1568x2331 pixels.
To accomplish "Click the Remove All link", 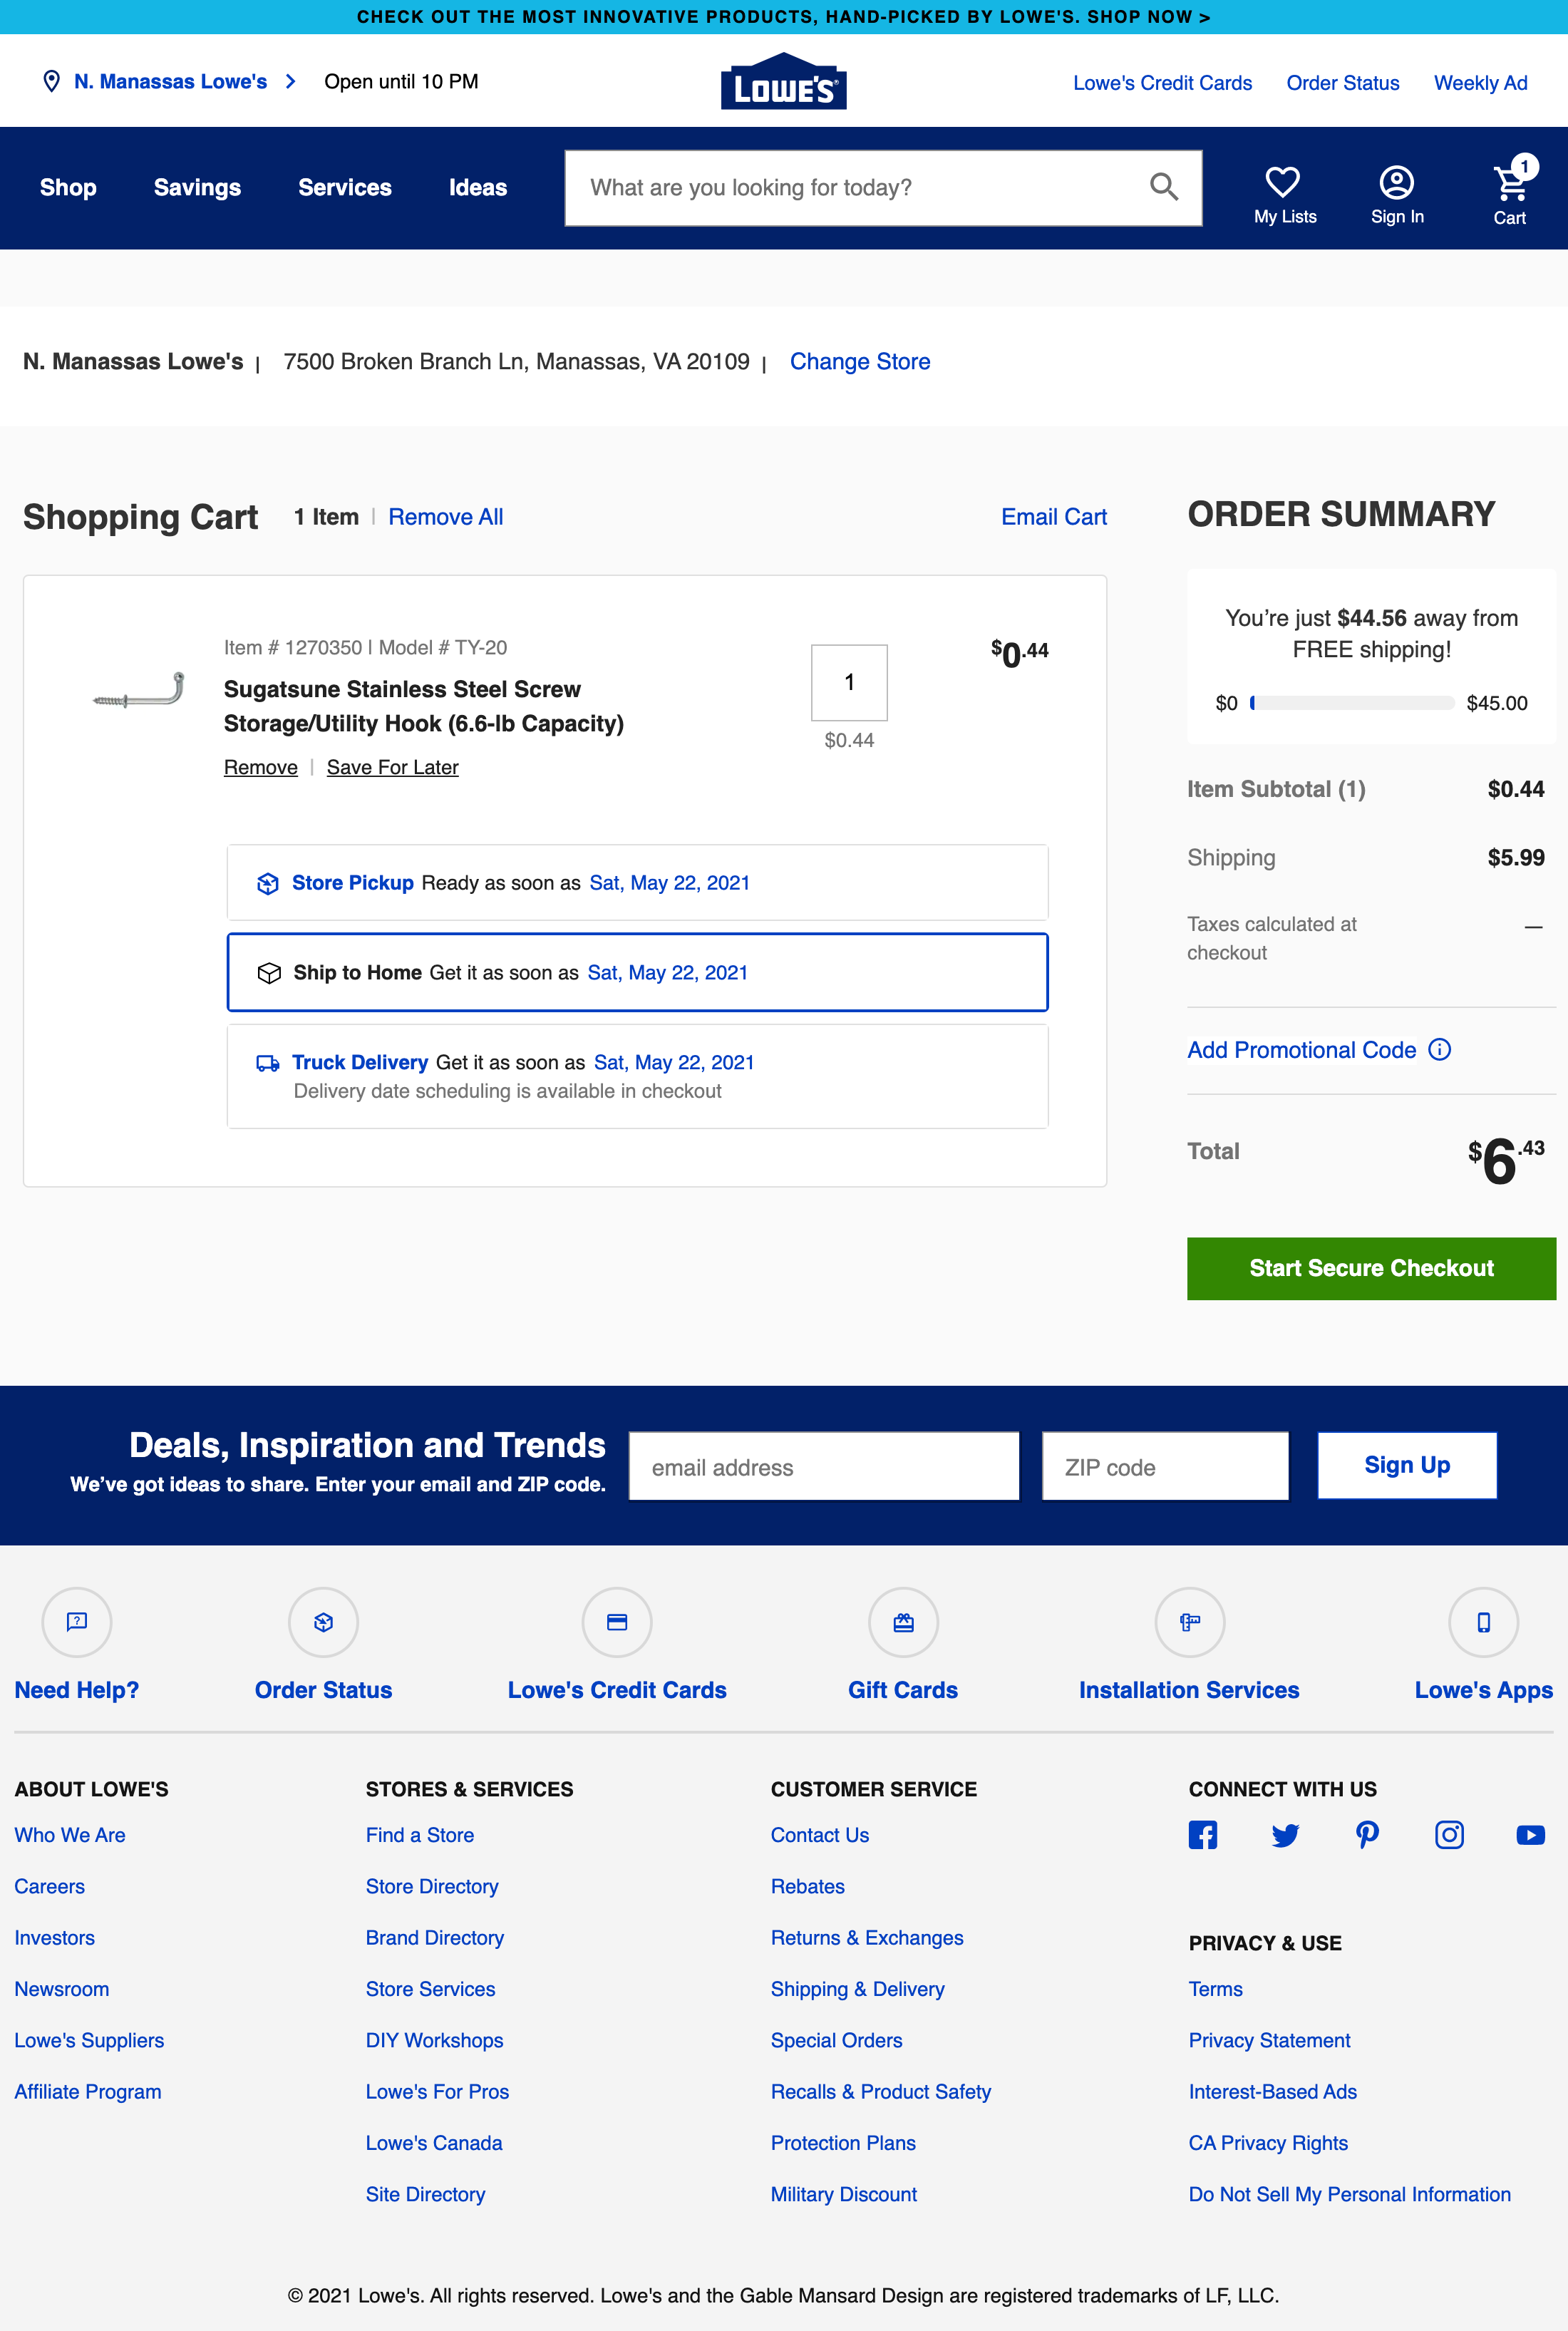I will pos(445,516).
